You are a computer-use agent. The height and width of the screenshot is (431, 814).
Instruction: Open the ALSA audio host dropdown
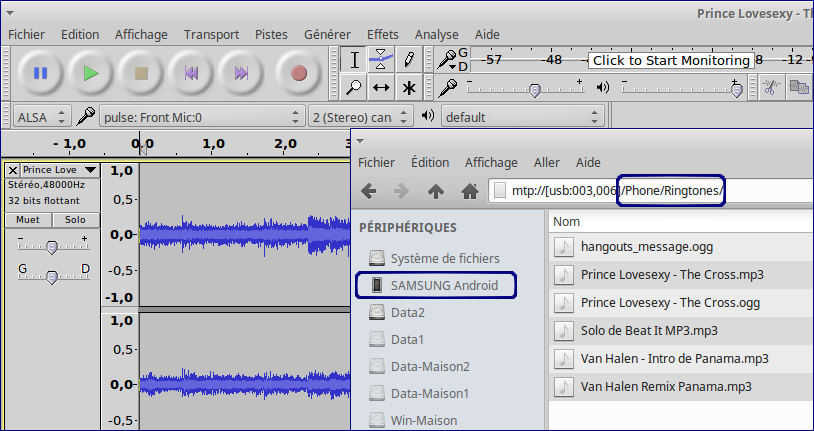point(43,117)
